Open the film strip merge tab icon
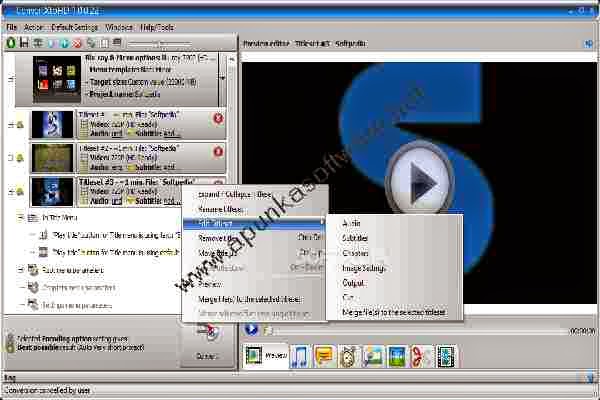600x400 pixels. click(446, 356)
